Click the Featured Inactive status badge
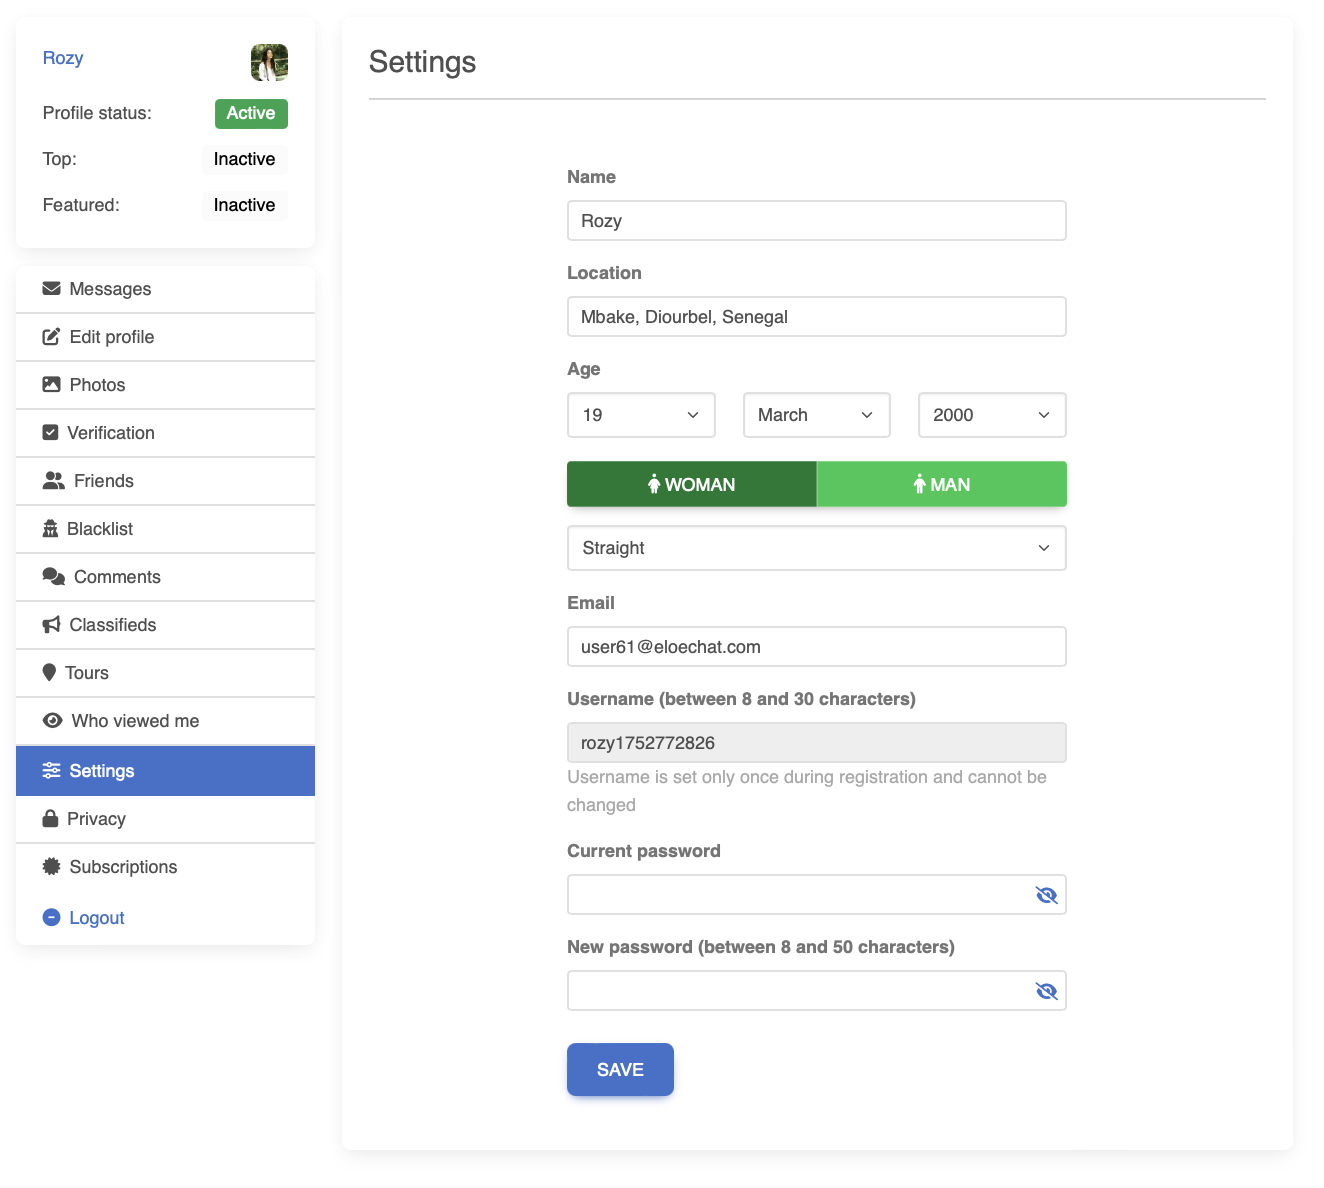The width and height of the screenshot is (1324, 1188). click(x=244, y=205)
